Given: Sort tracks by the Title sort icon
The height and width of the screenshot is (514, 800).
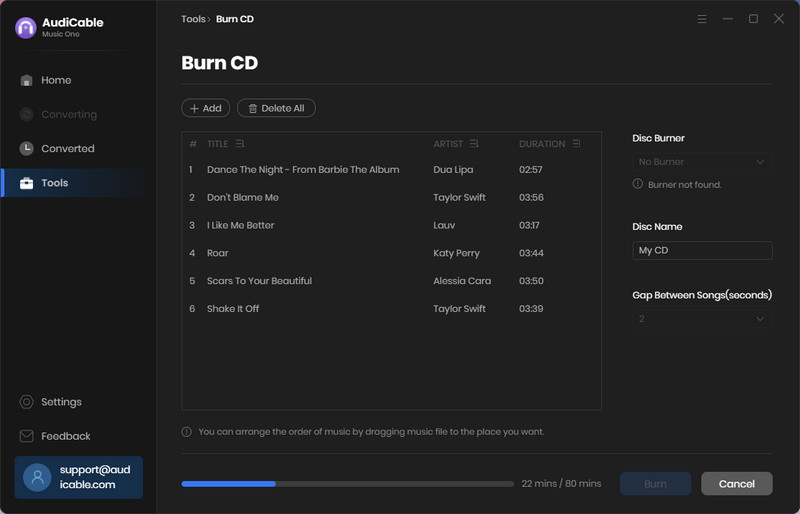Looking at the screenshot, I should tap(240, 144).
